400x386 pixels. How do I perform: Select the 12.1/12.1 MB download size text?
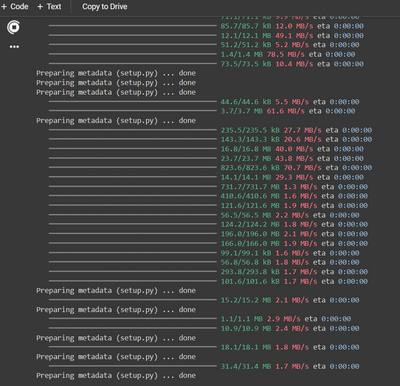246,35
